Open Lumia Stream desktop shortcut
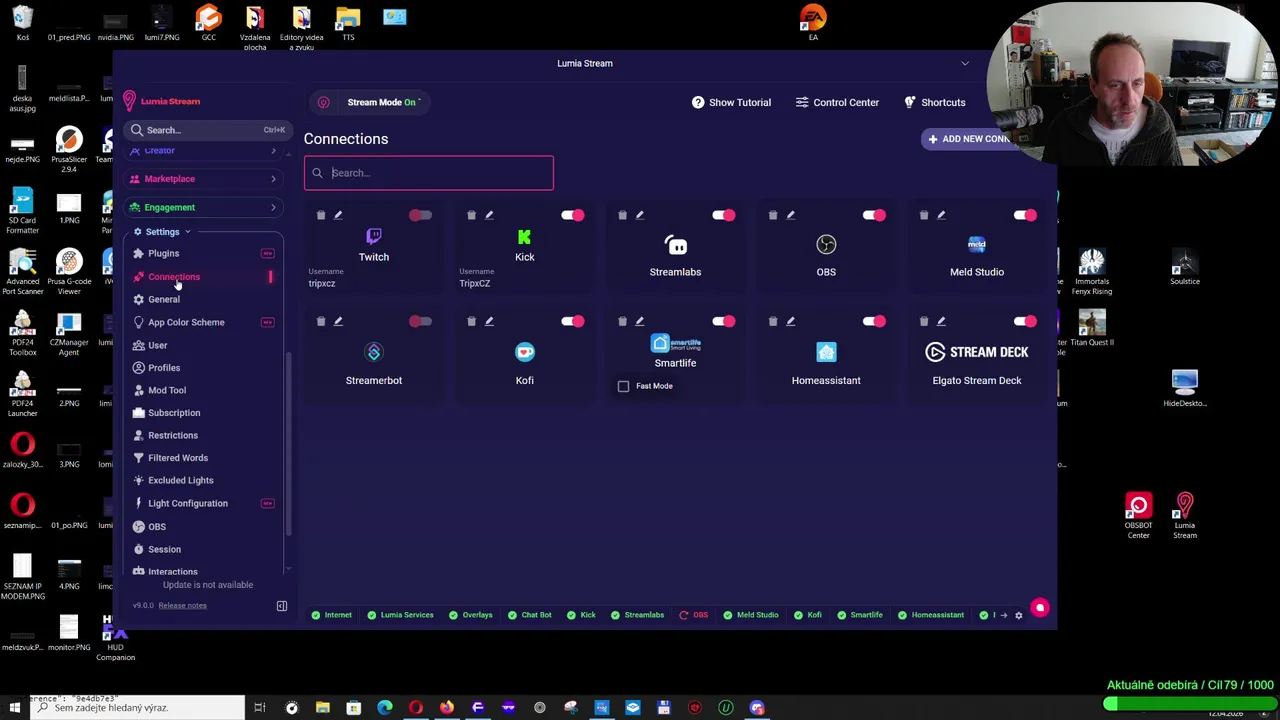The width and height of the screenshot is (1280, 720). pos(1184,516)
